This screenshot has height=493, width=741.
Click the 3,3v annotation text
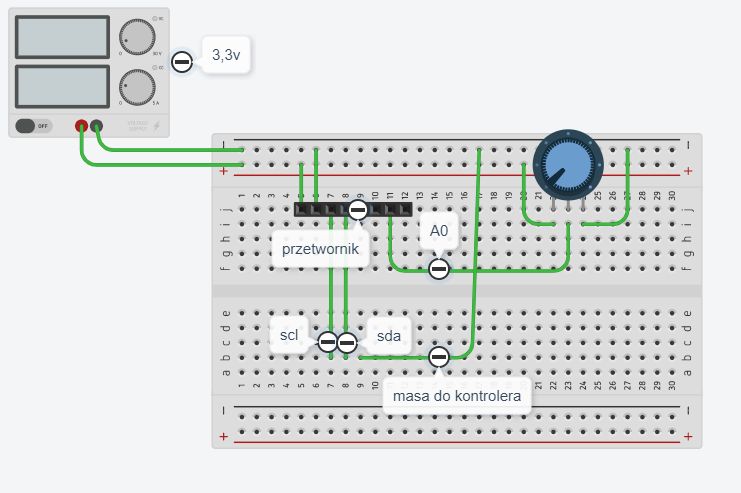pos(226,55)
